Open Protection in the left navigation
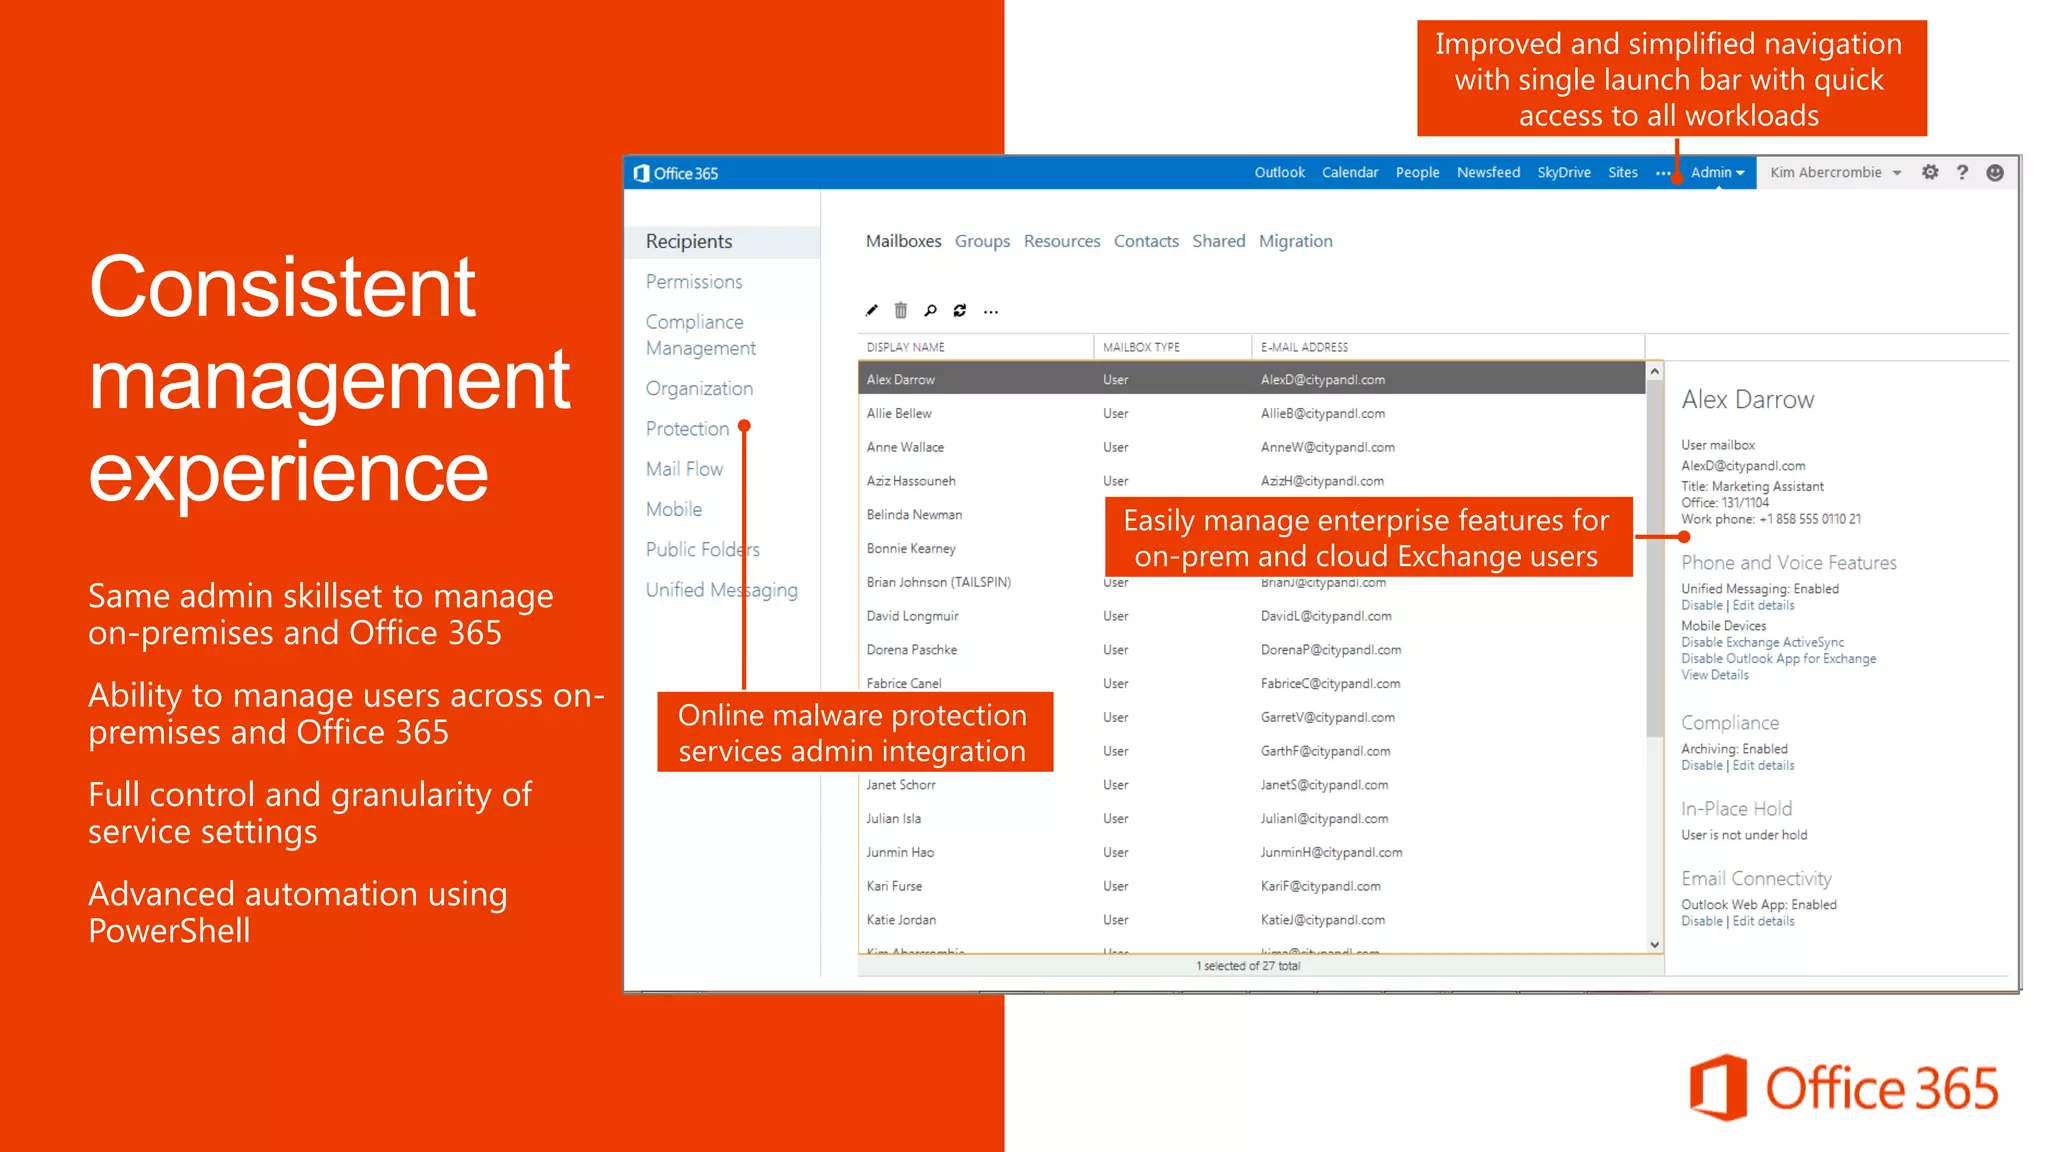2048x1152 pixels. coord(687,429)
